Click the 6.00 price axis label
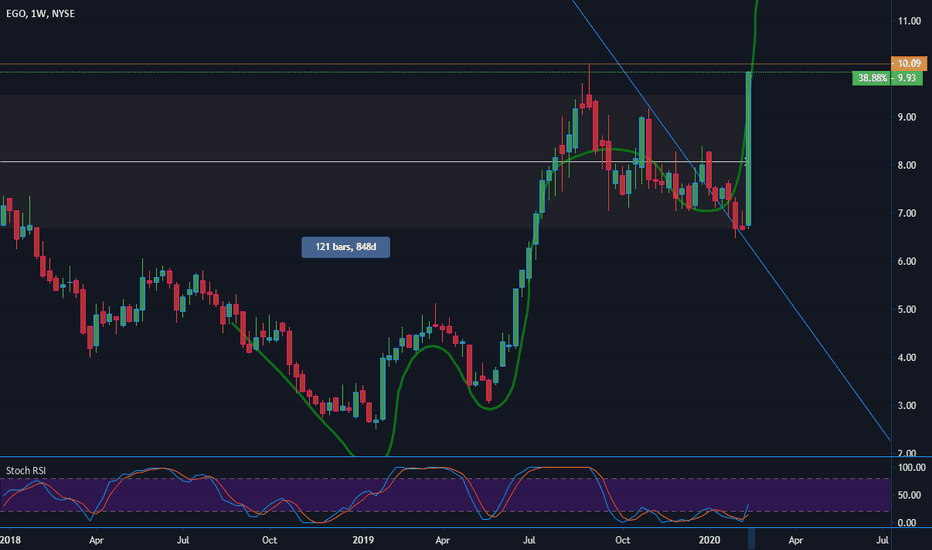This screenshot has width=932, height=550. (x=907, y=261)
